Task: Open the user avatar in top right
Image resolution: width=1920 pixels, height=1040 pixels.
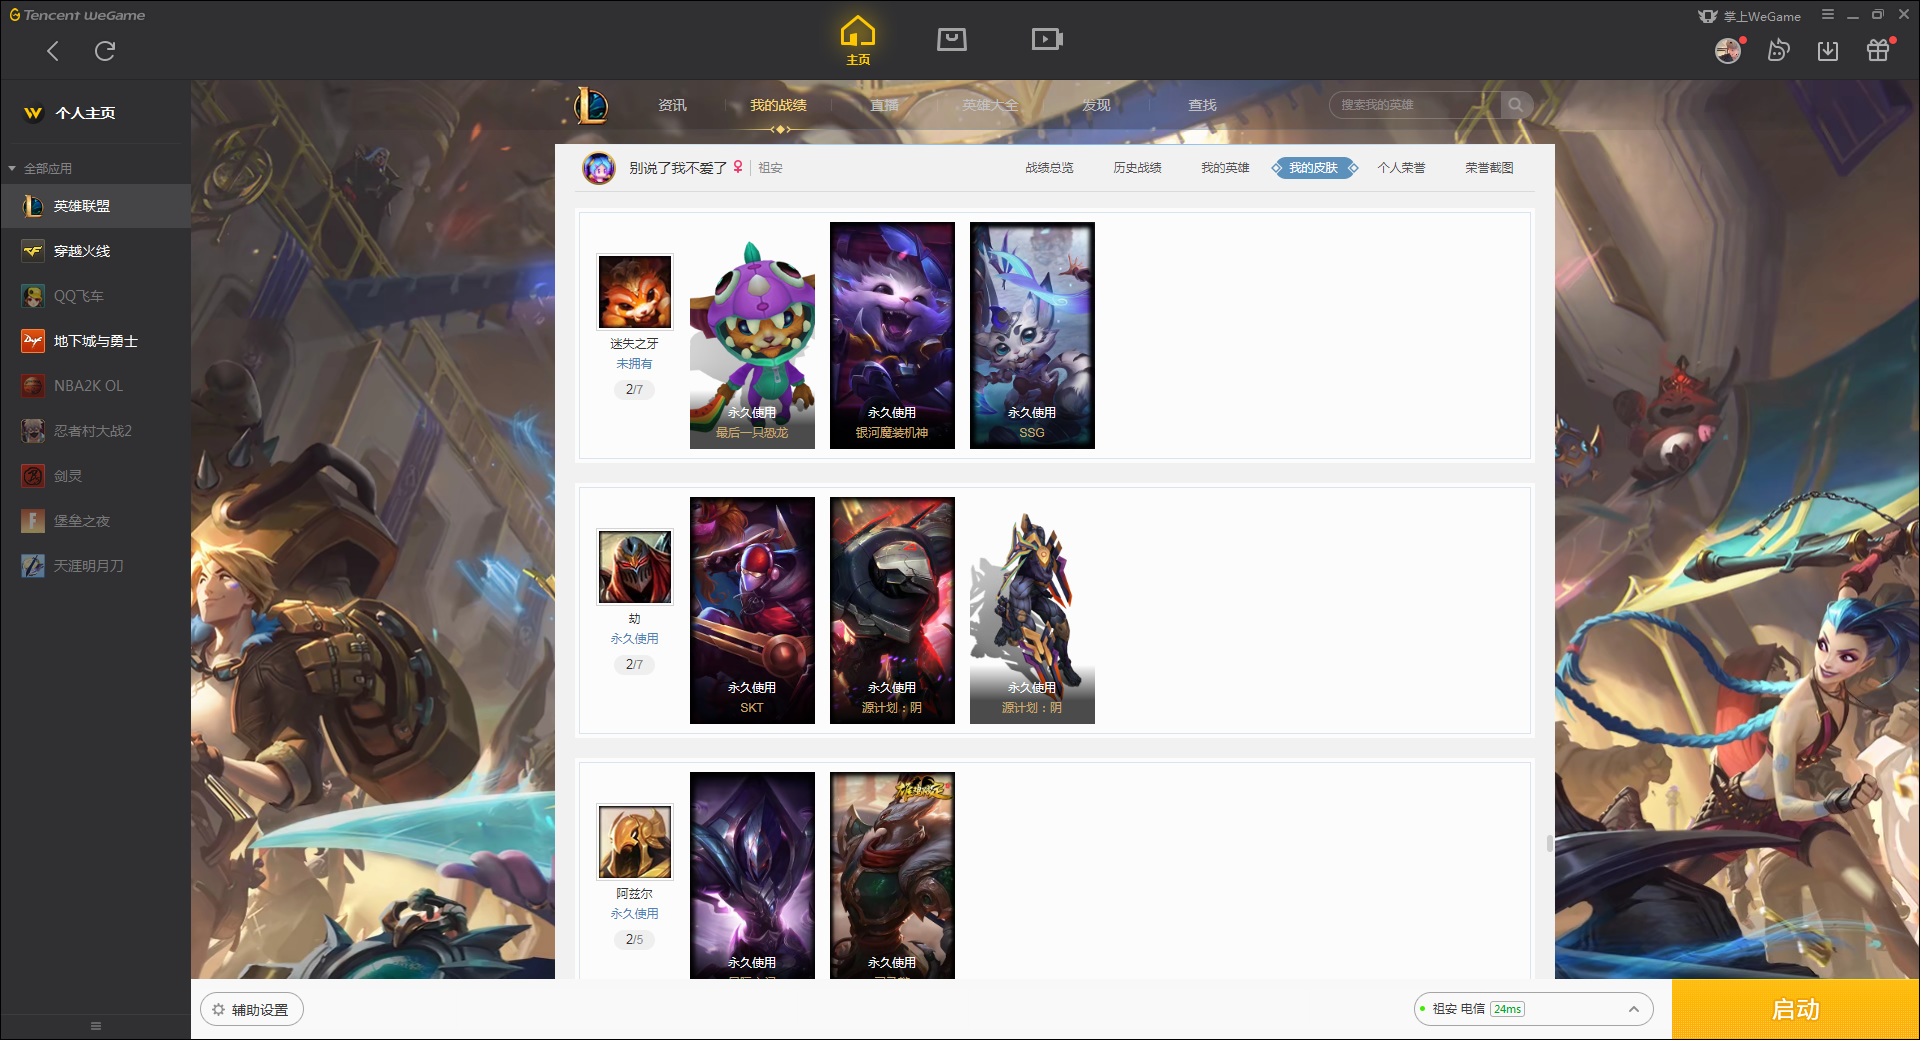Action: pos(1728,51)
